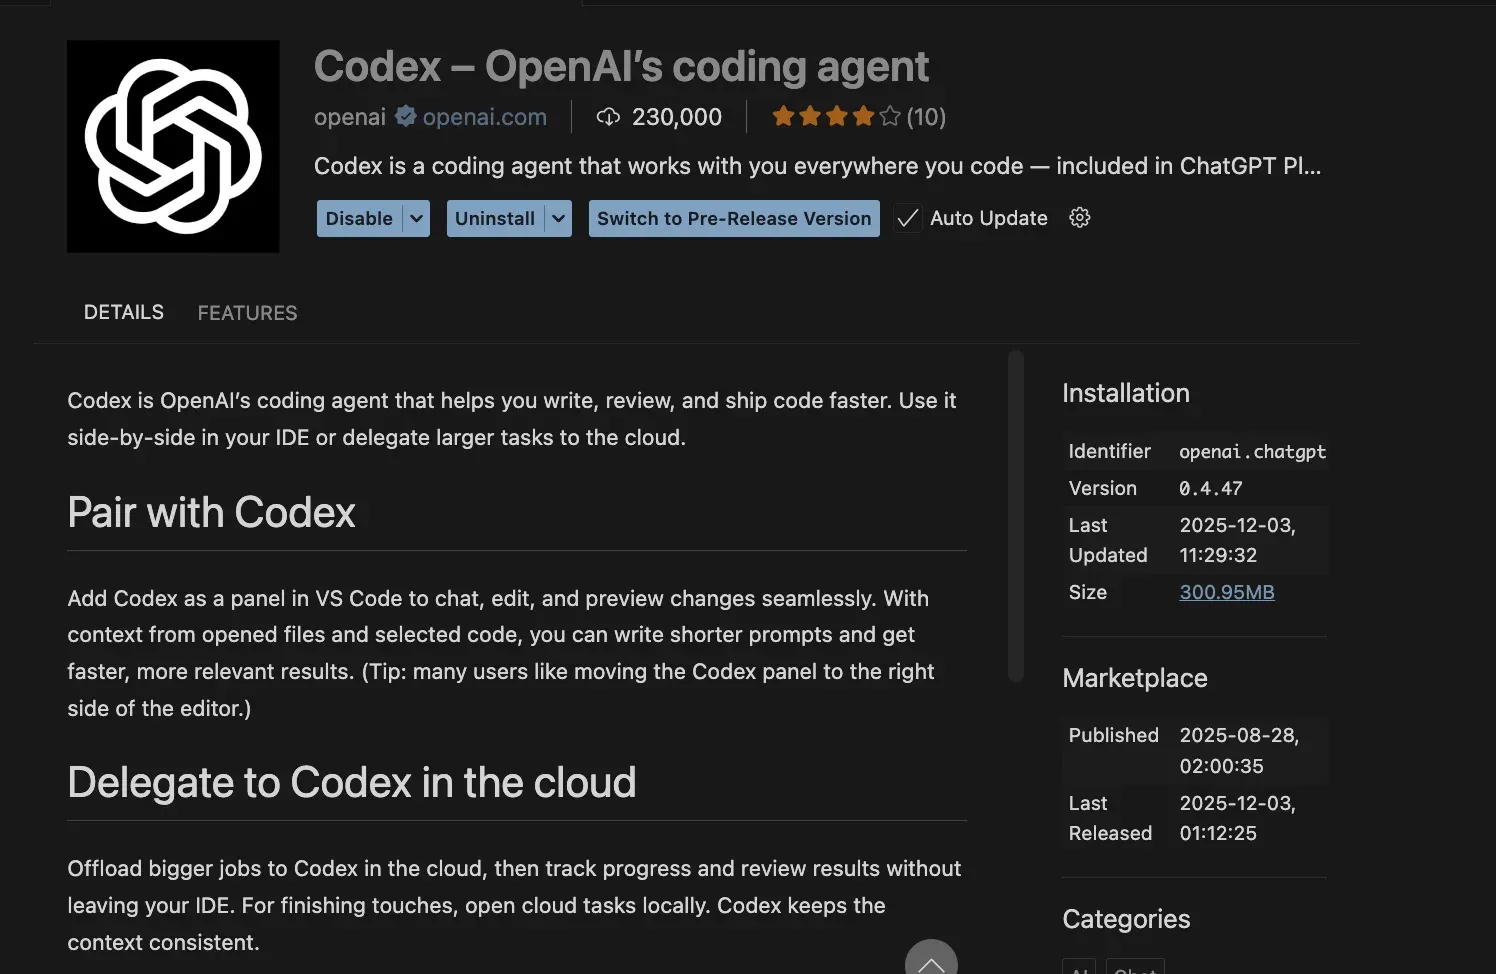
Task: Click the 300.95MB size link
Action: pyautogui.click(x=1226, y=592)
